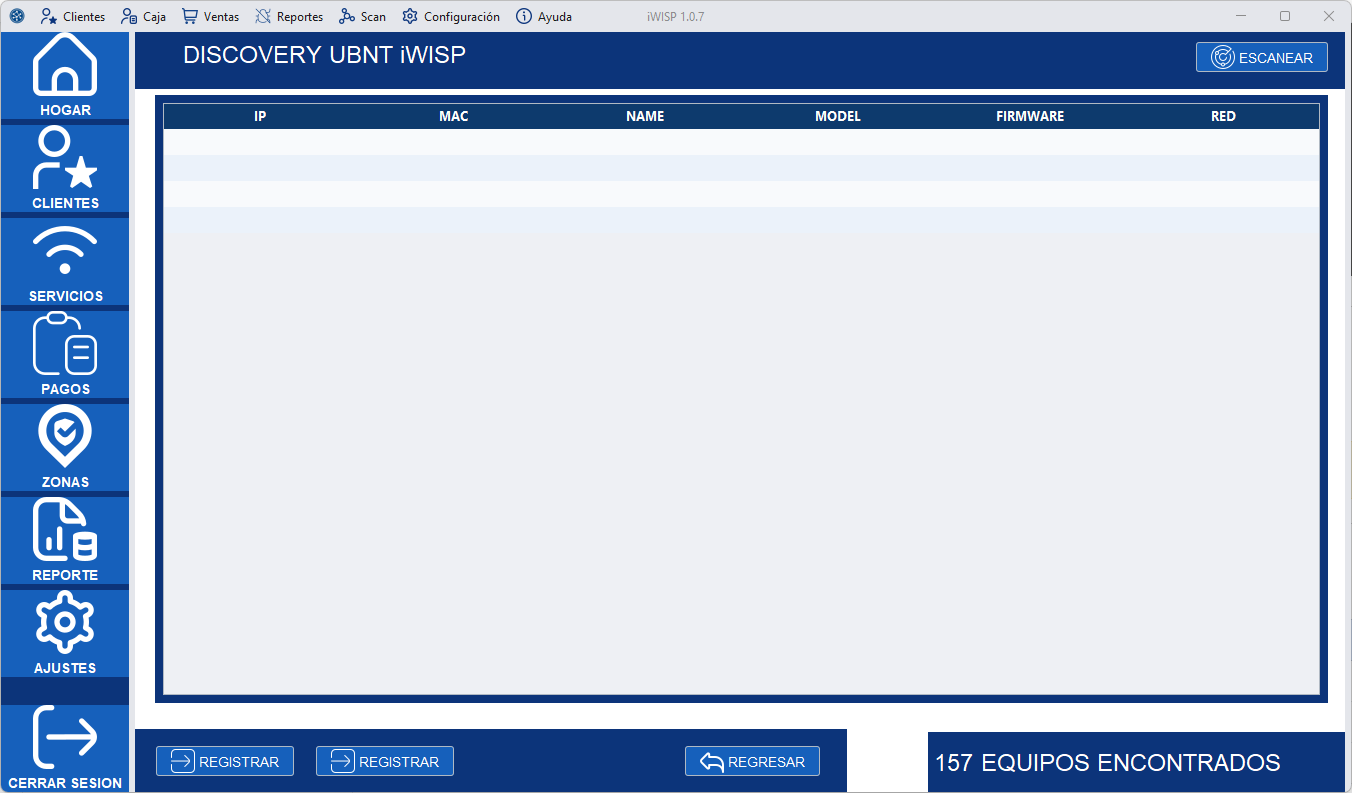Select the Zonas map pin icon
Screen dimensions: 1352x793
click(64, 437)
